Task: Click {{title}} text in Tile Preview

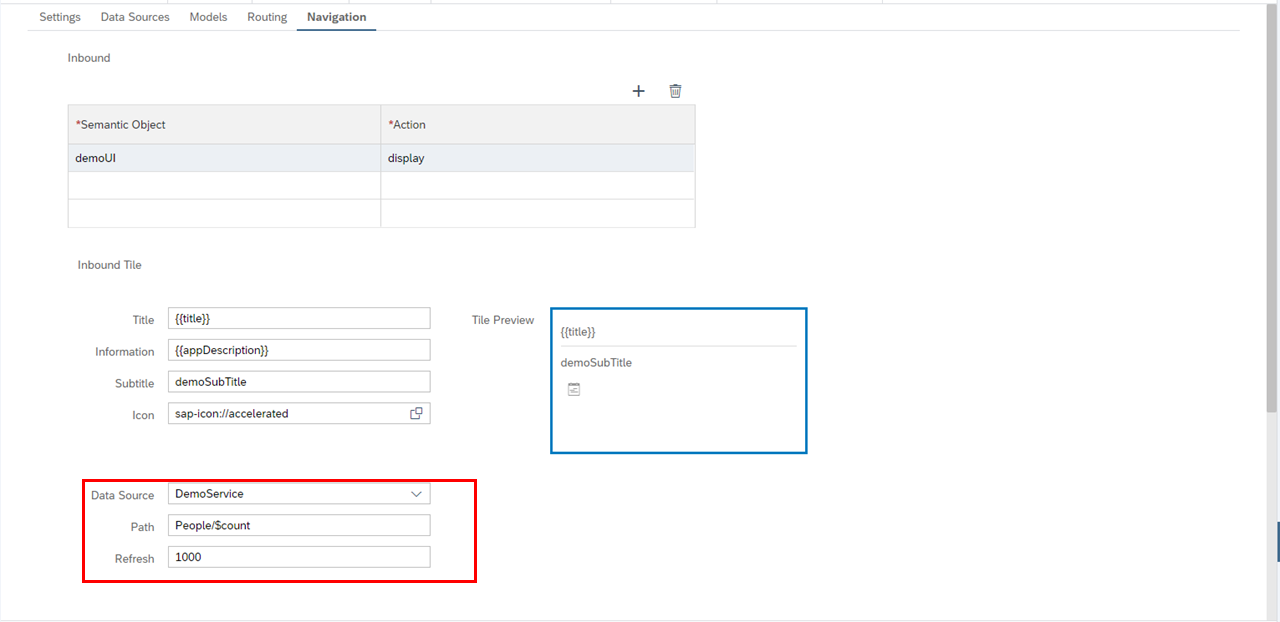Action: (578, 331)
